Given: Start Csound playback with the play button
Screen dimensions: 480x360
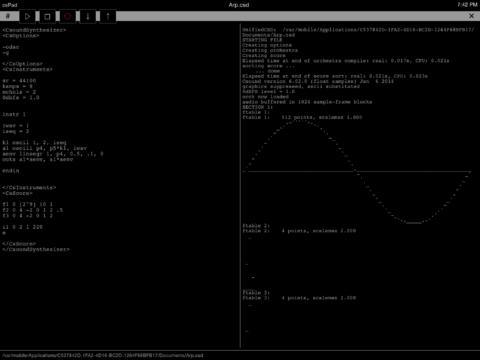Looking at the screenshot, I should pos(28,16).
